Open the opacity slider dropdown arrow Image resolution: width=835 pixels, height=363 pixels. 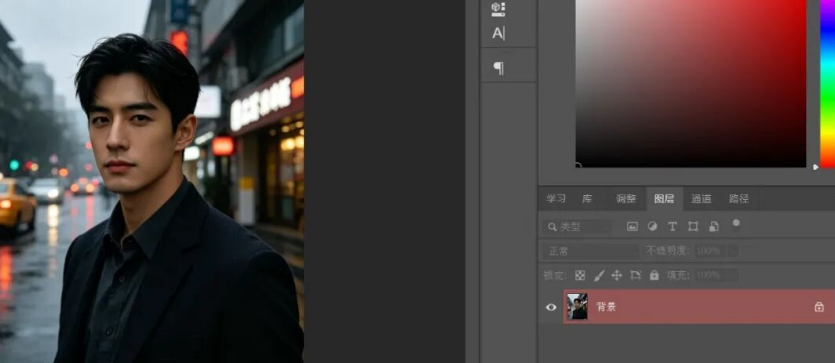(733, 251)
